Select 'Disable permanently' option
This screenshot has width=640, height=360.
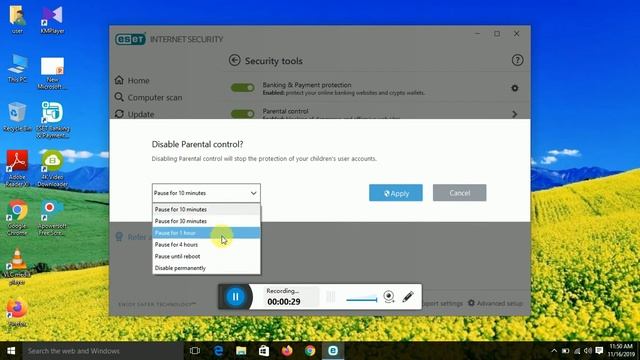[206, 268]
